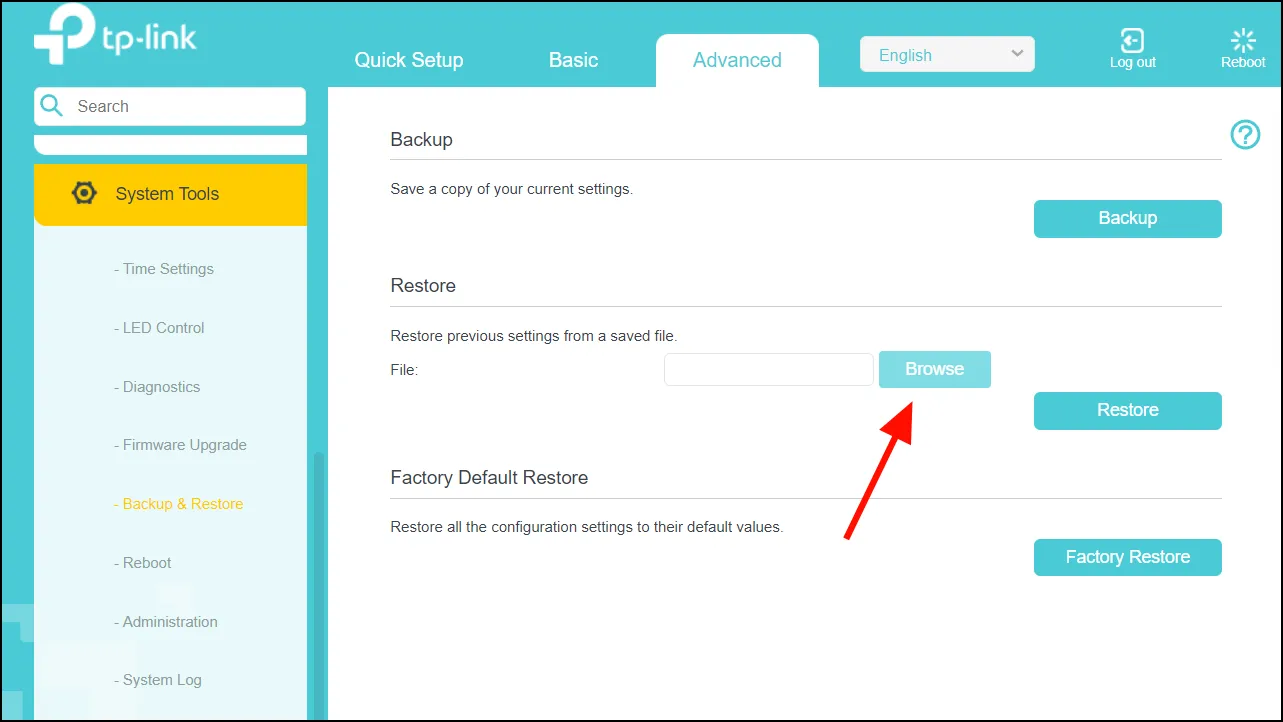This screenshot has height=722, width=1283.
Task: Click the search magnifier icon
Action: (52, 106)
